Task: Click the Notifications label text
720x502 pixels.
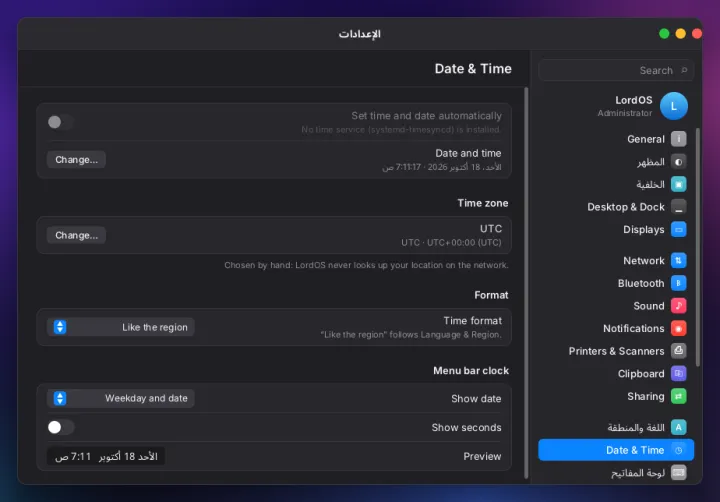Action: [x=634, y=328]
